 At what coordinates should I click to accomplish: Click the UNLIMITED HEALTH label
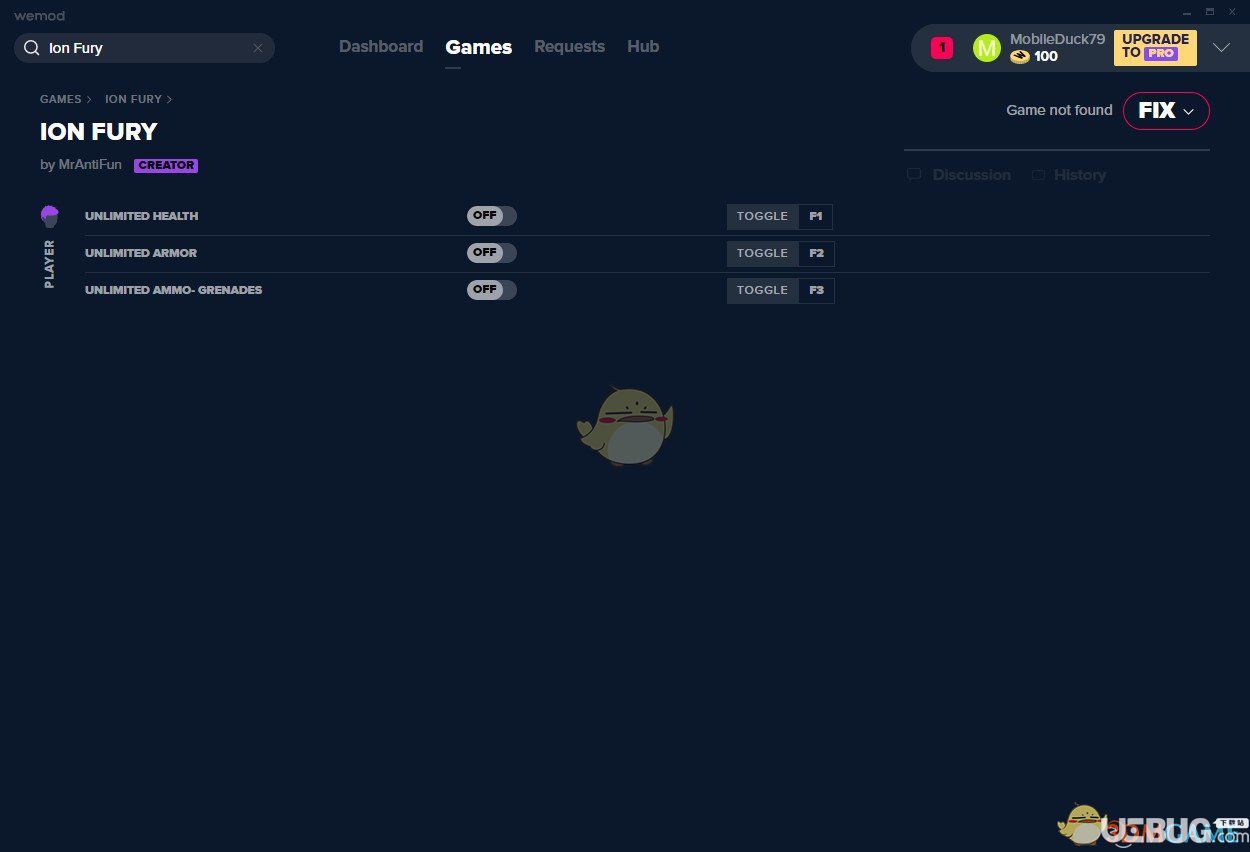point(141,216)
